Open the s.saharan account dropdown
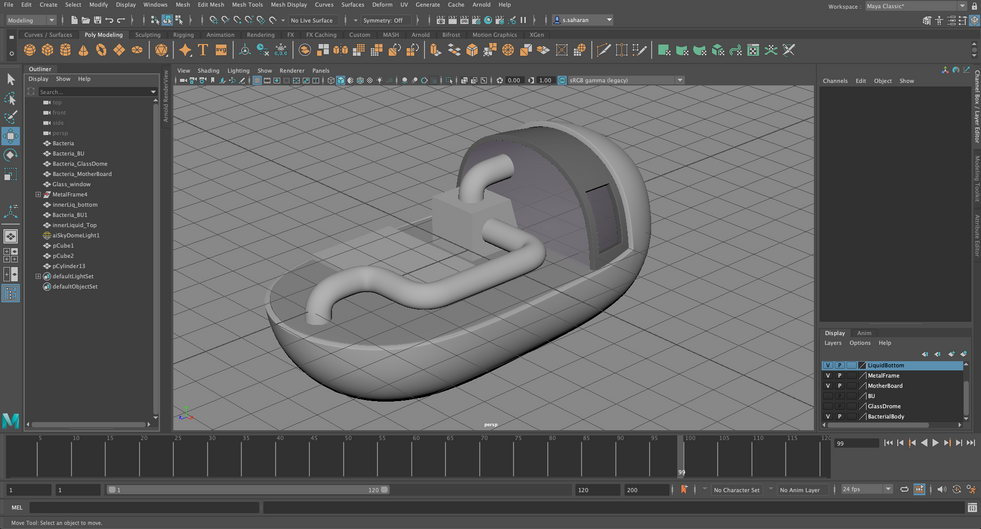 (x=582, y=20)
